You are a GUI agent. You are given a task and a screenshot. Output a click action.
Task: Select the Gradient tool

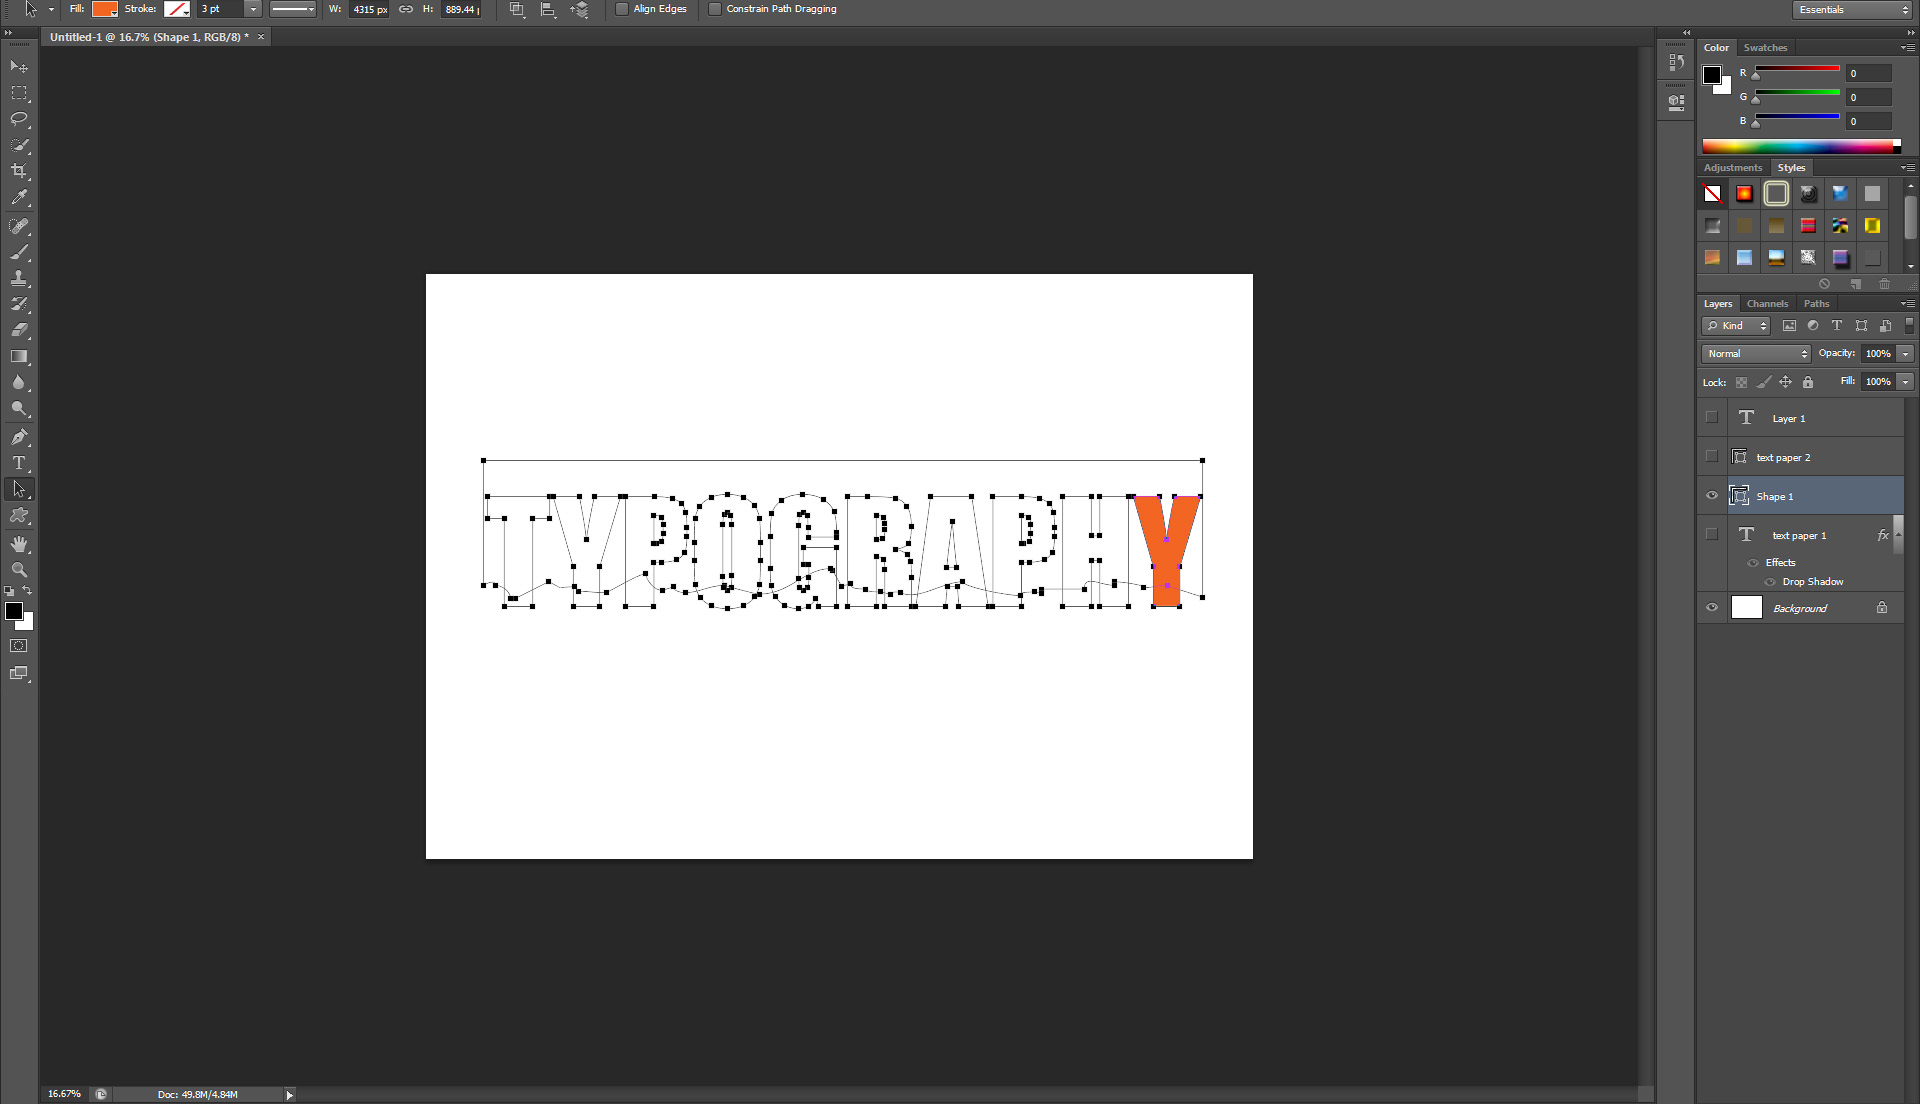[x=19, y=356]
